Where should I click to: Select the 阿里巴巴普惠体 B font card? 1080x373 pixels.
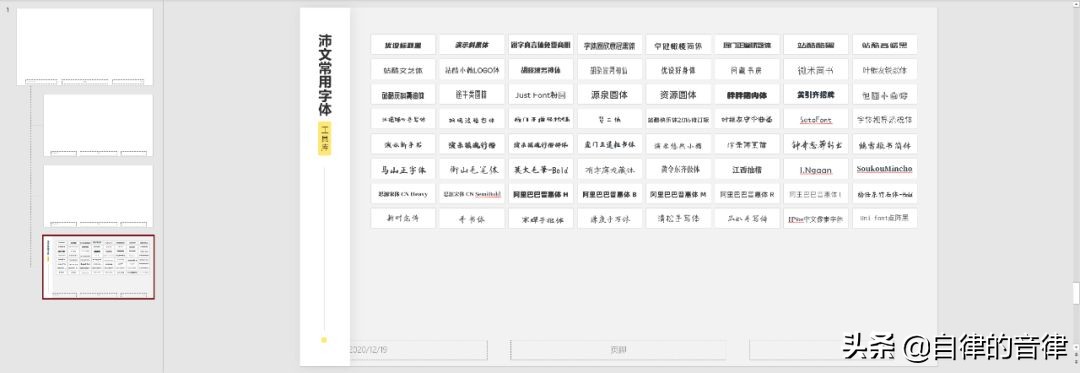point(610,193)
